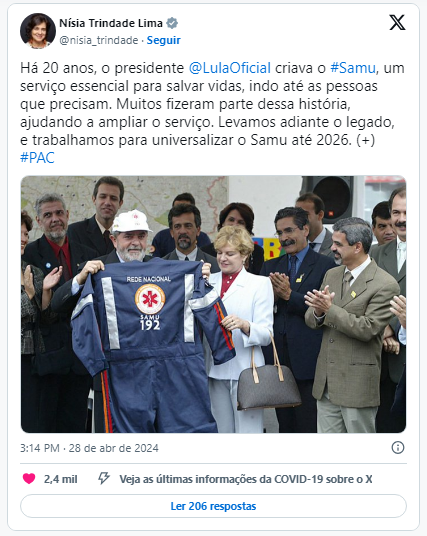Open the #PAC hashtag
This screenshot has height=536, width=427.
(37, 158)
